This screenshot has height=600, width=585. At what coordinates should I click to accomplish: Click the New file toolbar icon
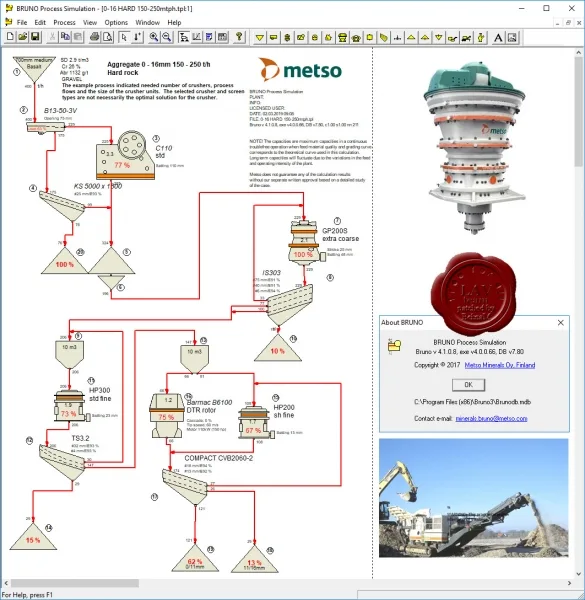point(10,37)
